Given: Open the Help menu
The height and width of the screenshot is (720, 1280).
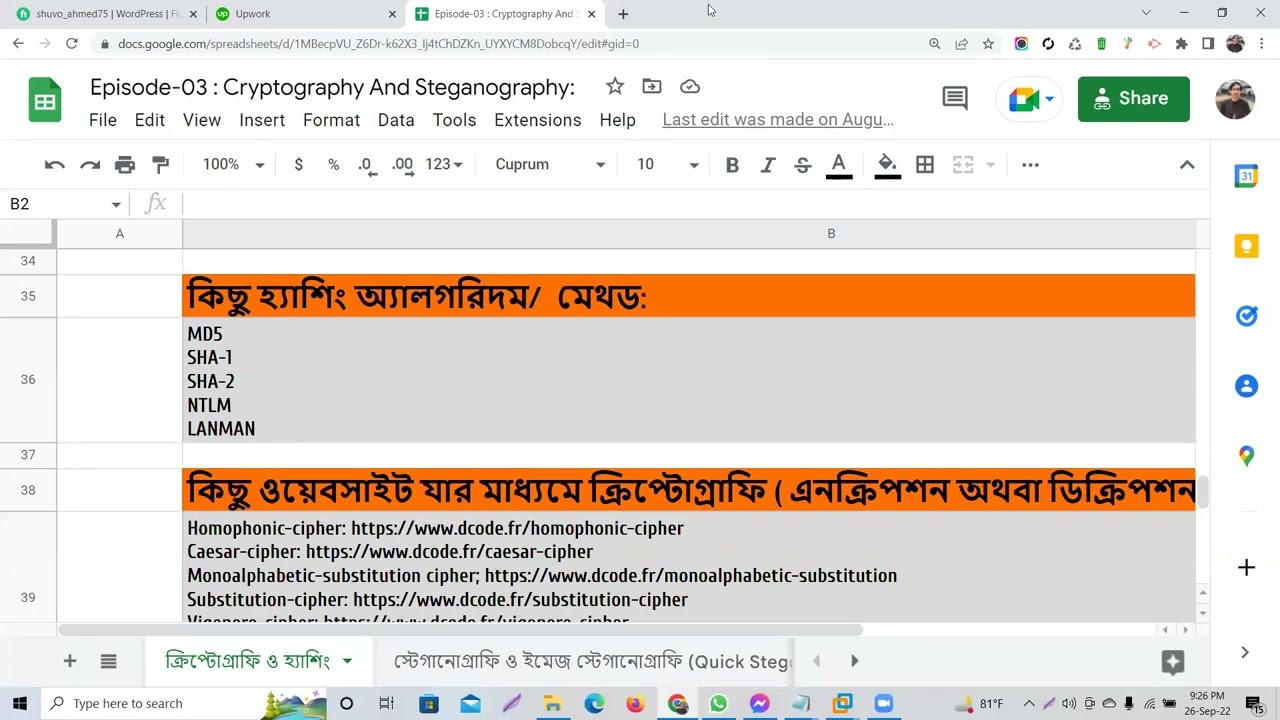Looking at the screenshot, I should 617,120.
